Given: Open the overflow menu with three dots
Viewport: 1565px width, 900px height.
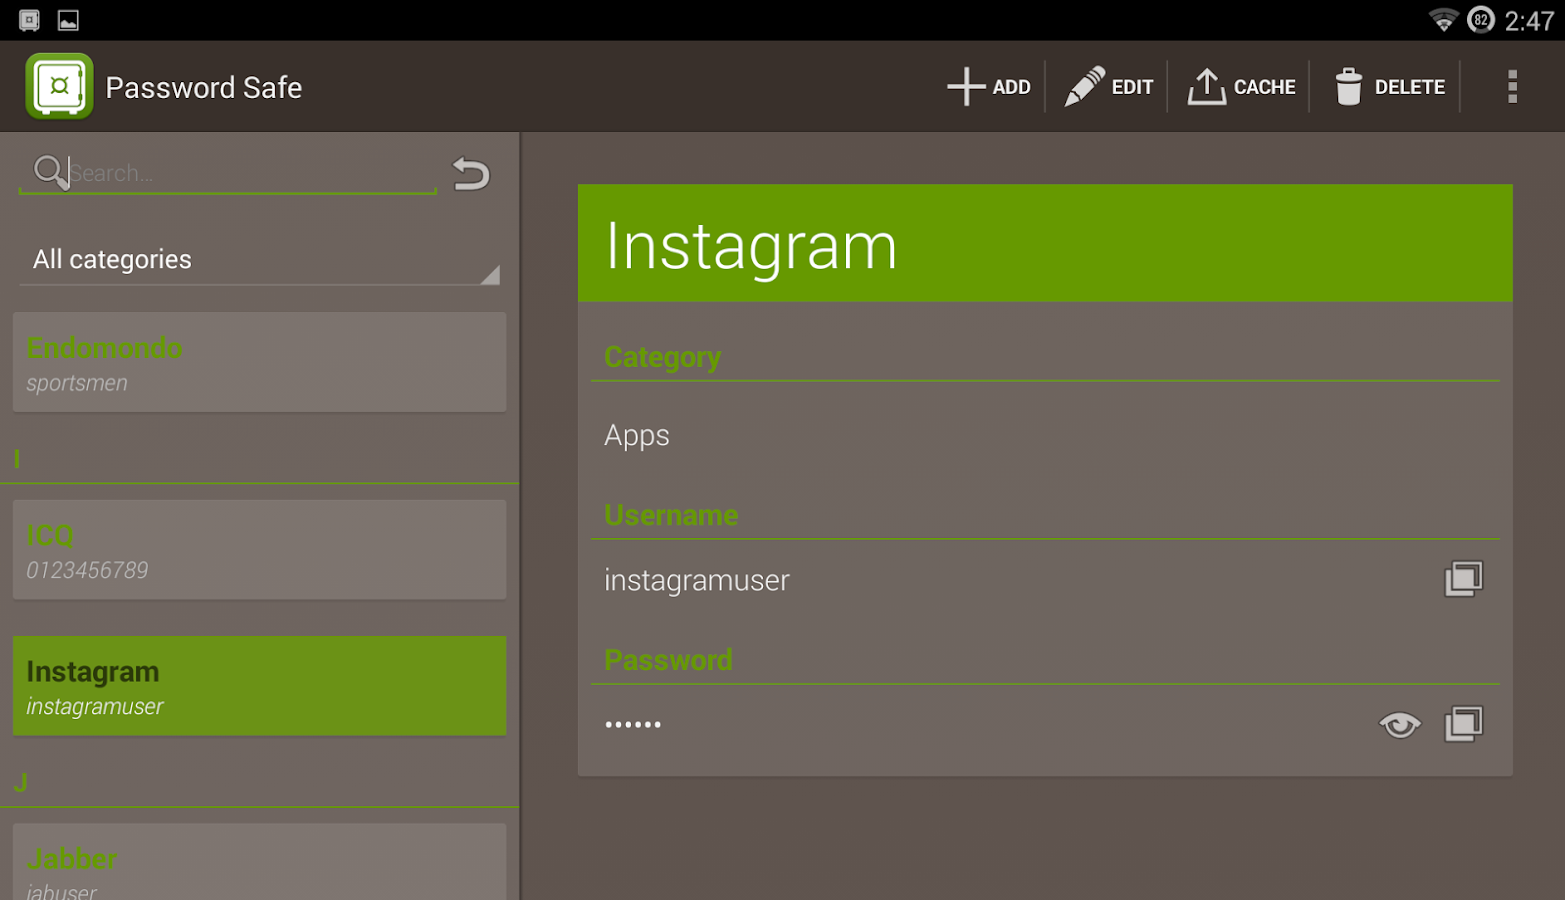Looking at the screenshot, I should tap(1512, 86).
